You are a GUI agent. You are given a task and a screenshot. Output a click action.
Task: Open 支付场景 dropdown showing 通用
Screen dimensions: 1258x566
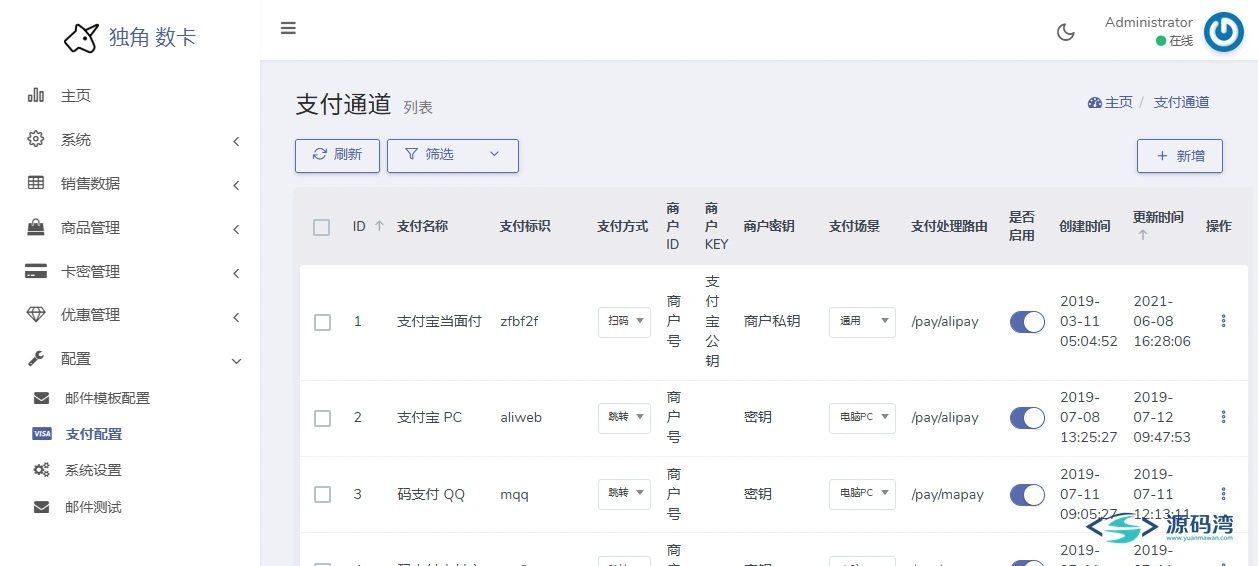(862, 321)
